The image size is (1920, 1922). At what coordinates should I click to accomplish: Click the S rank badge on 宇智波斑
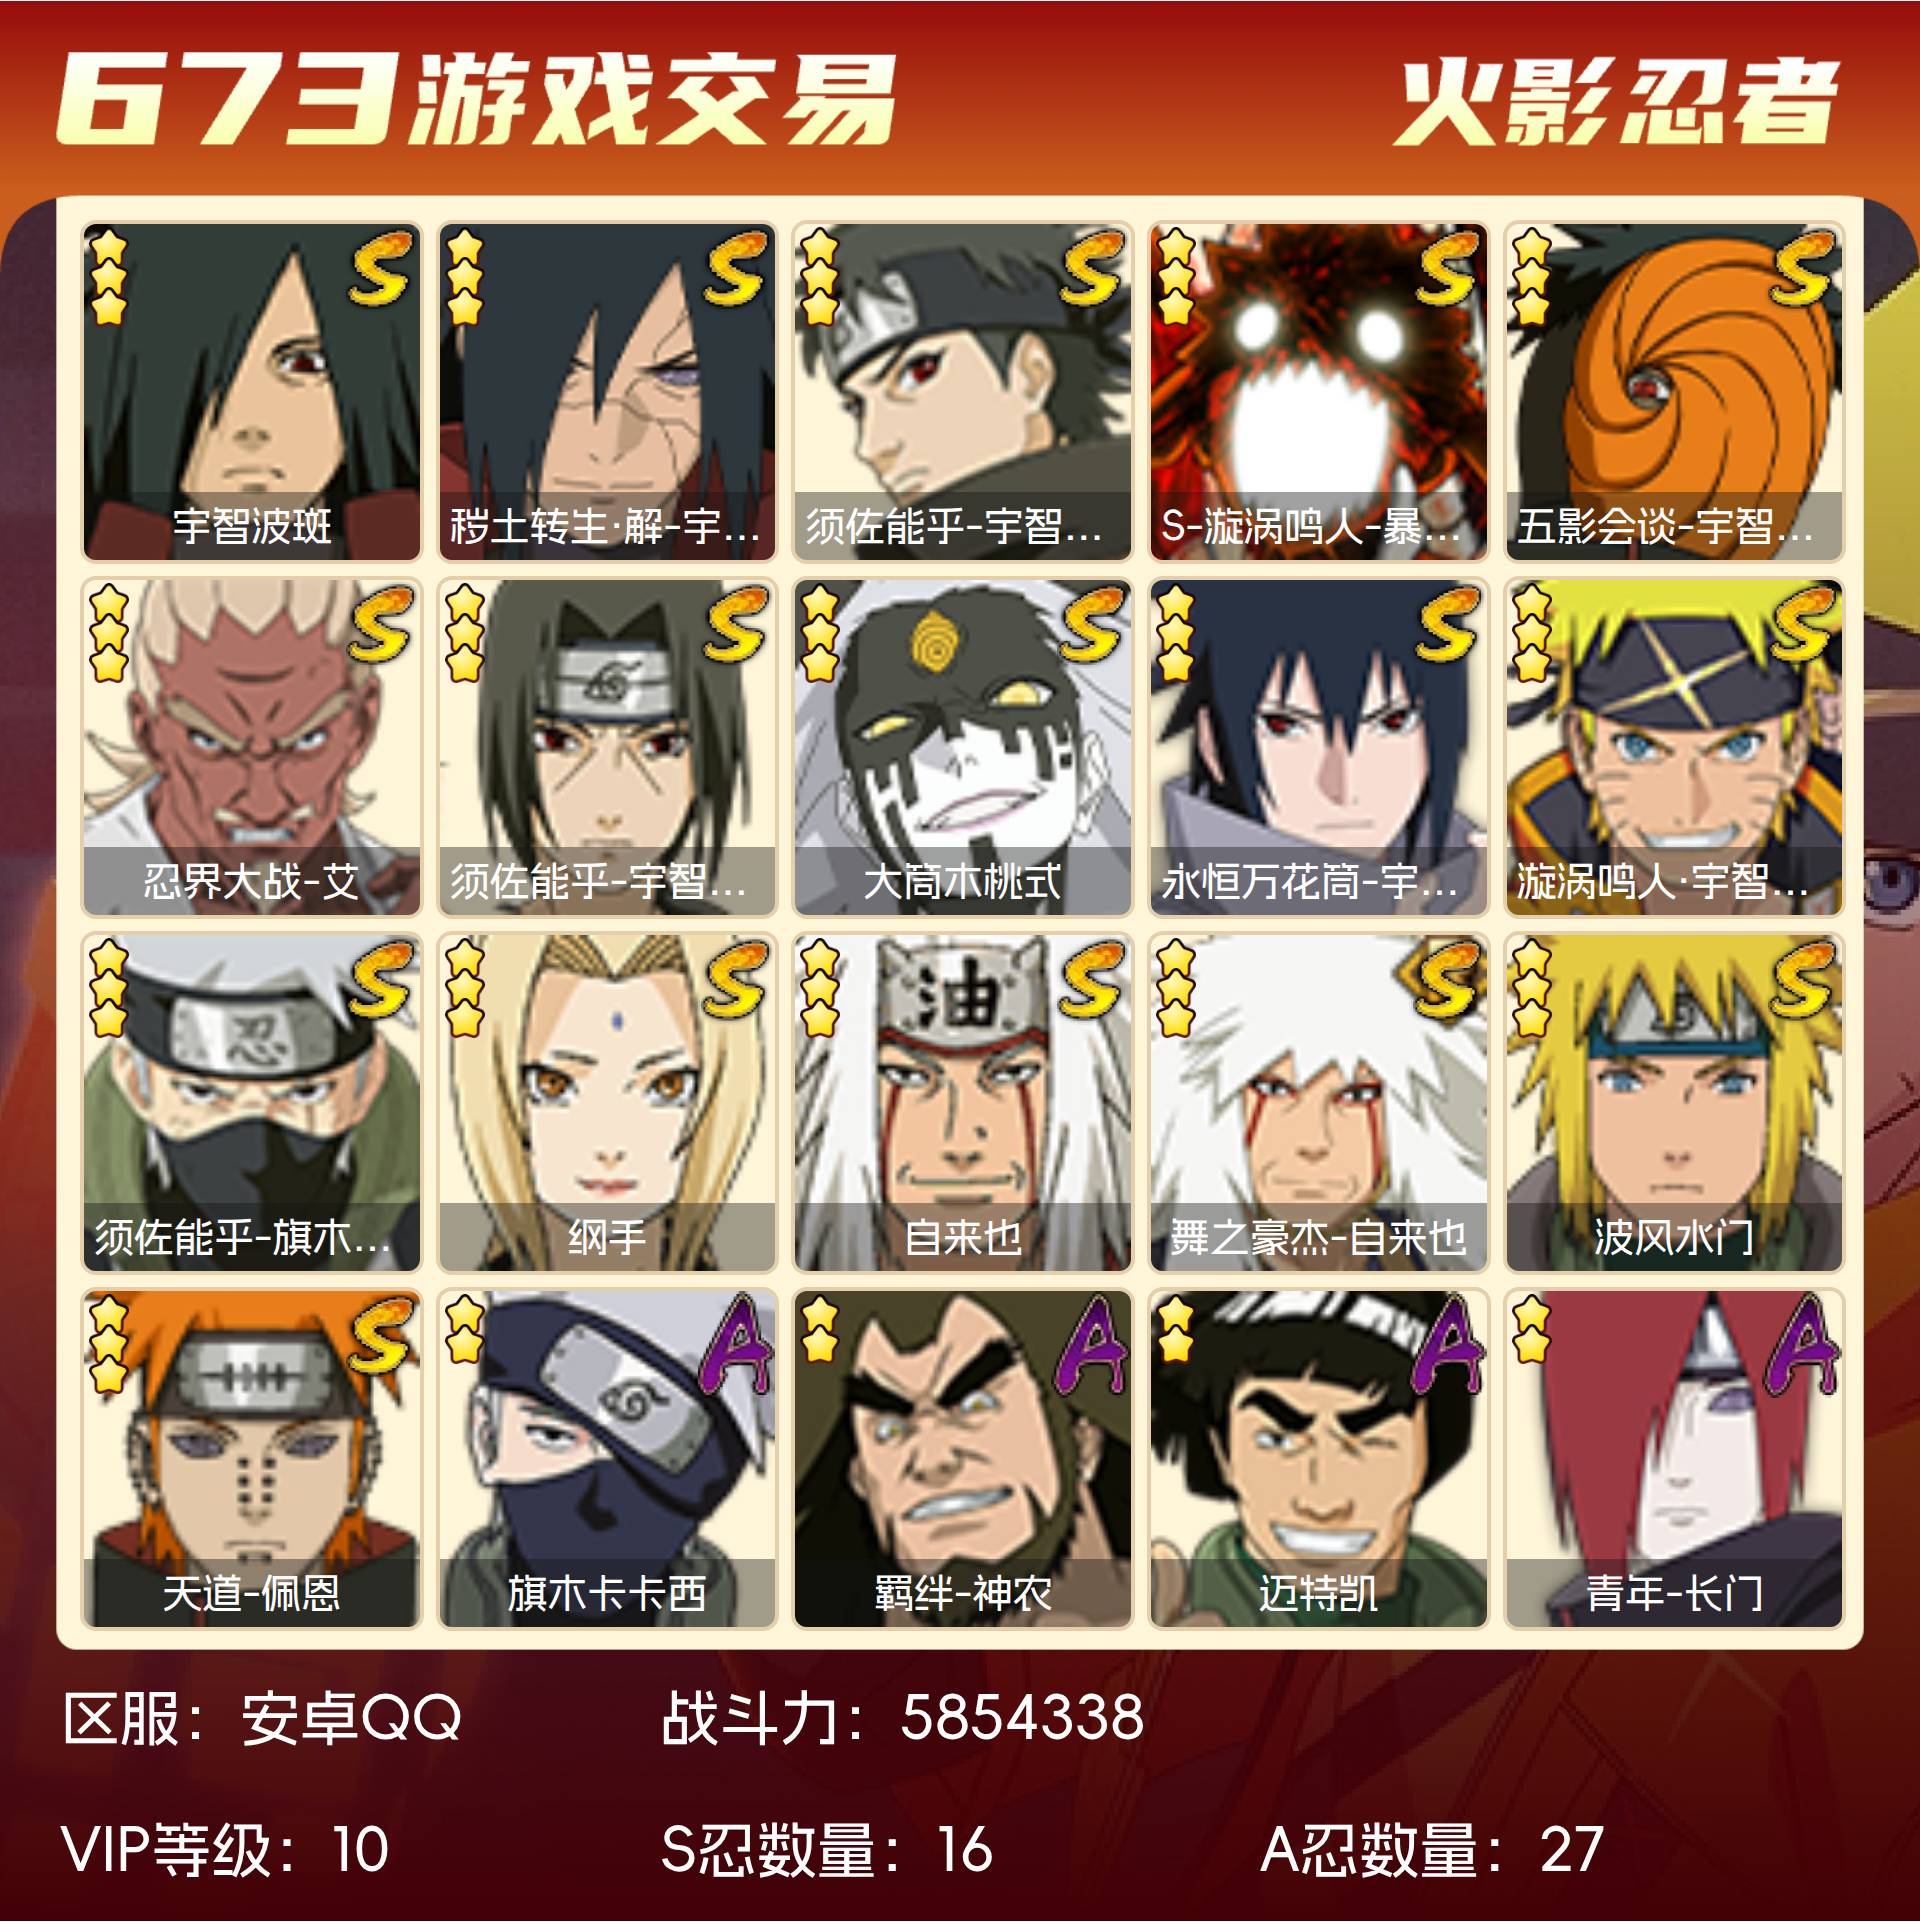click(x=381, y=267)
